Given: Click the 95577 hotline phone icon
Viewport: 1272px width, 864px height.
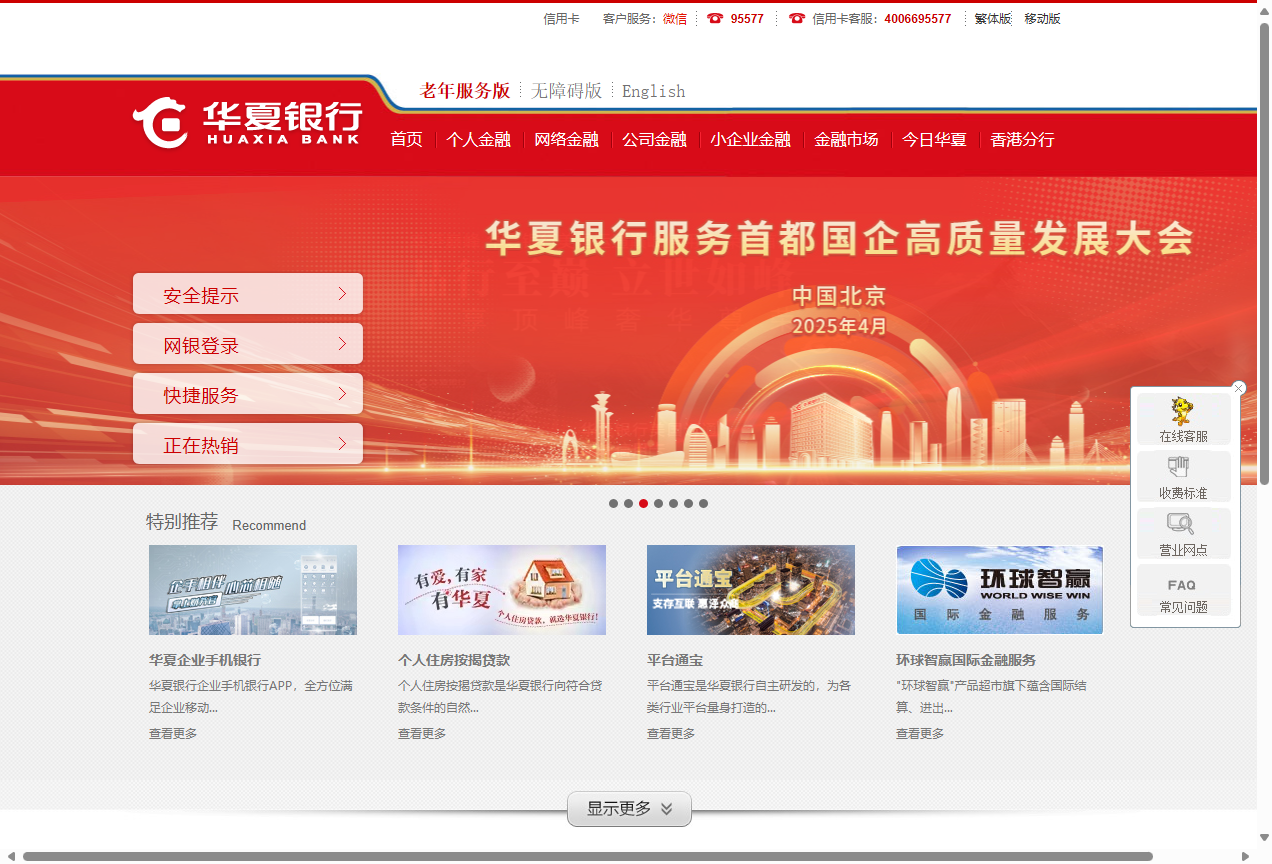Looking at the screenshot, I should click(715, 19).
